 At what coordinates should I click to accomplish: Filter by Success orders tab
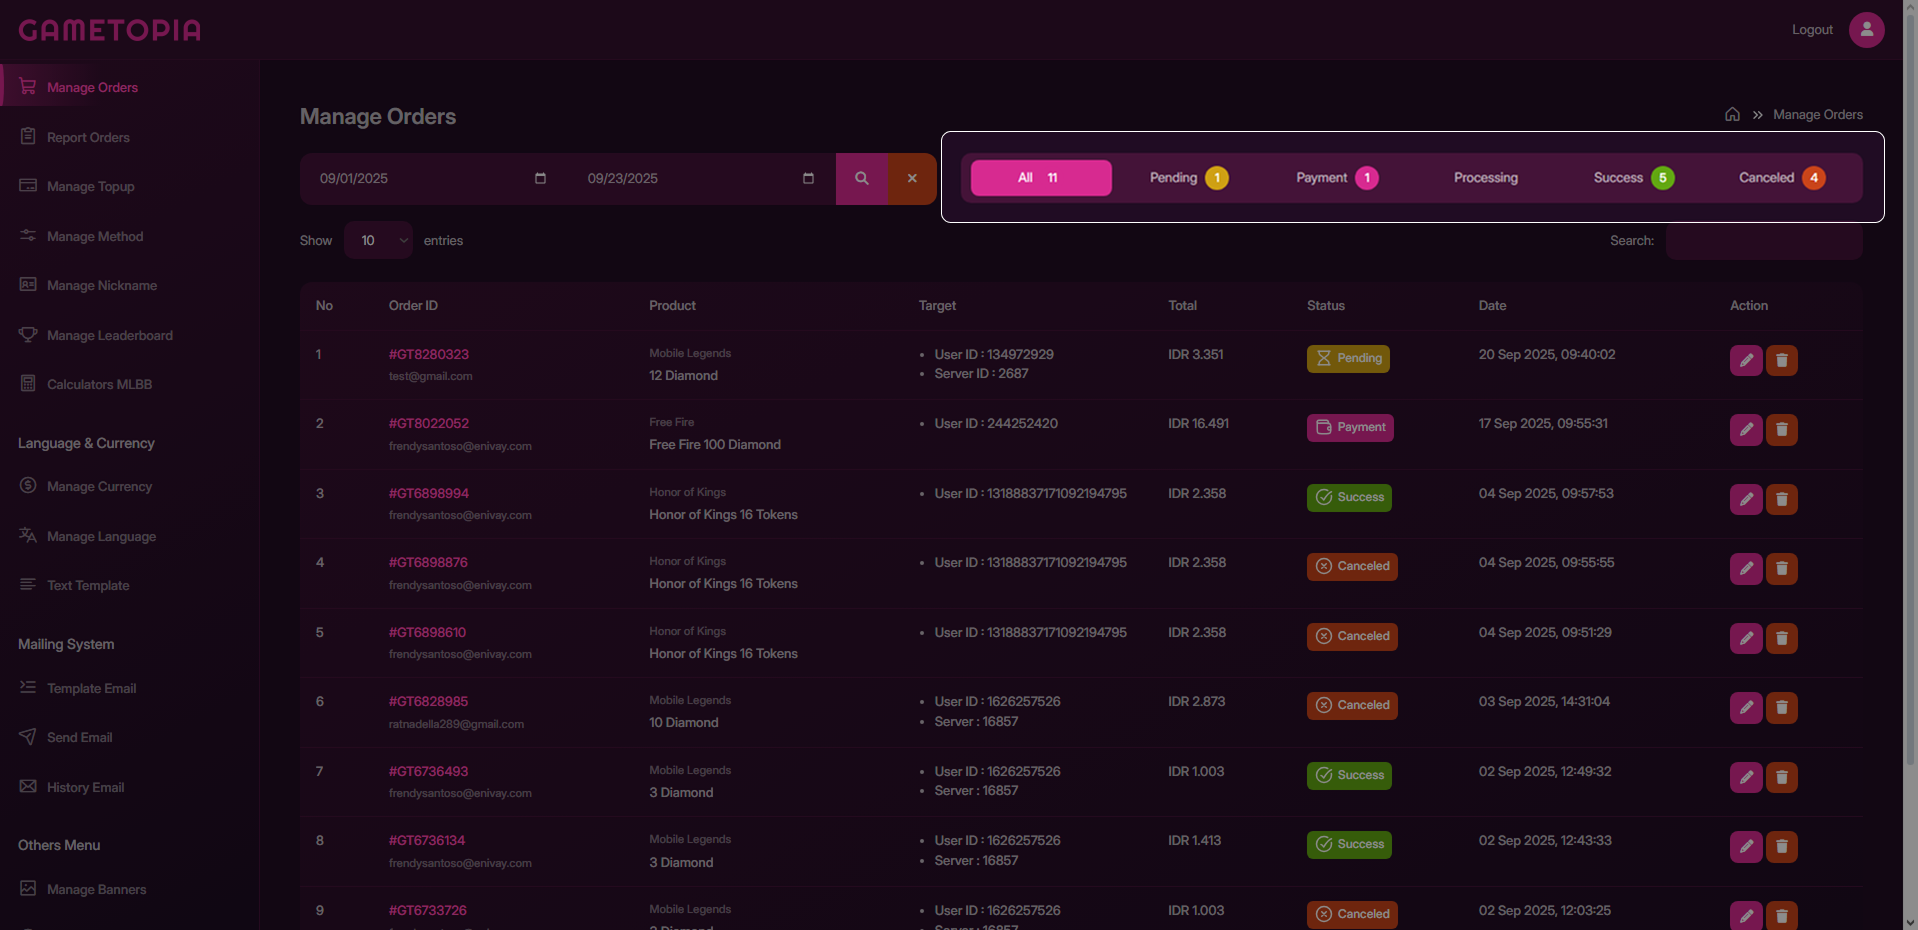click(1633, 178)
